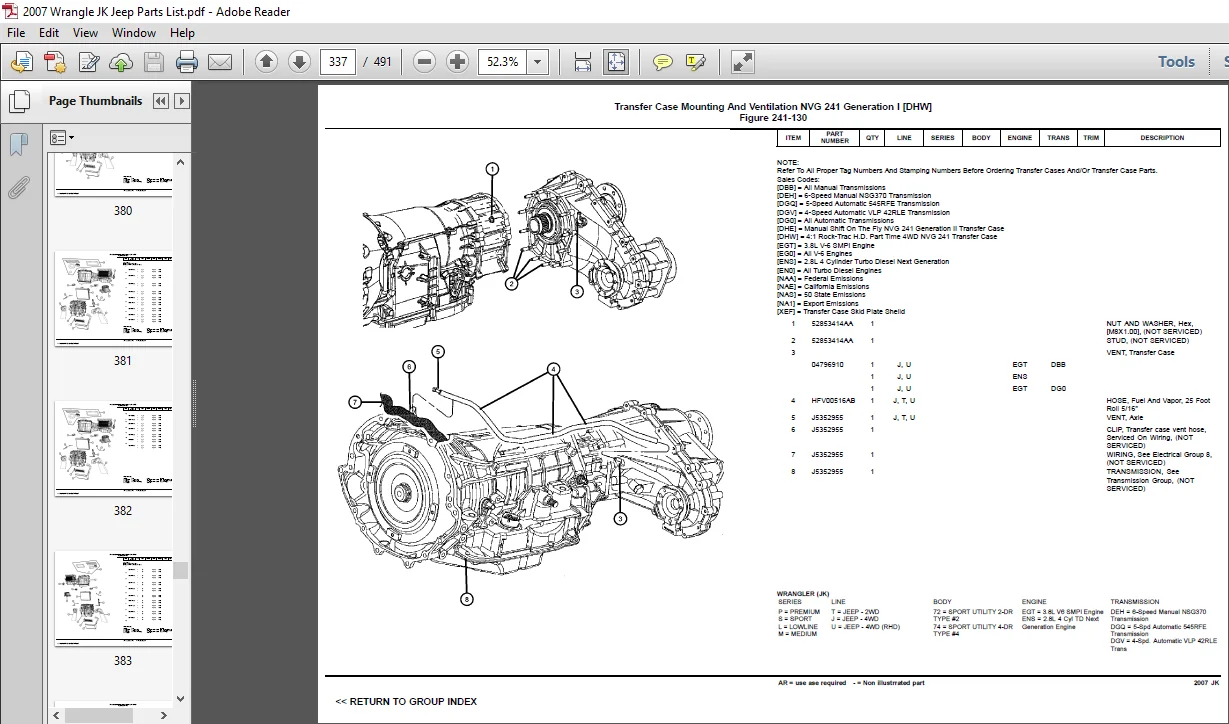
Task: Open the Help menu
Action: 182,32
